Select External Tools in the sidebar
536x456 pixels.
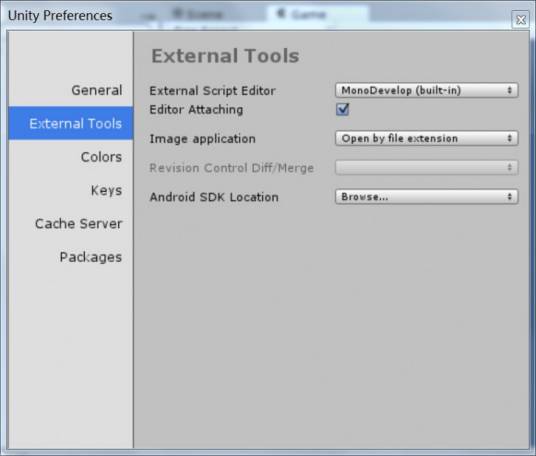pos(71,123)
